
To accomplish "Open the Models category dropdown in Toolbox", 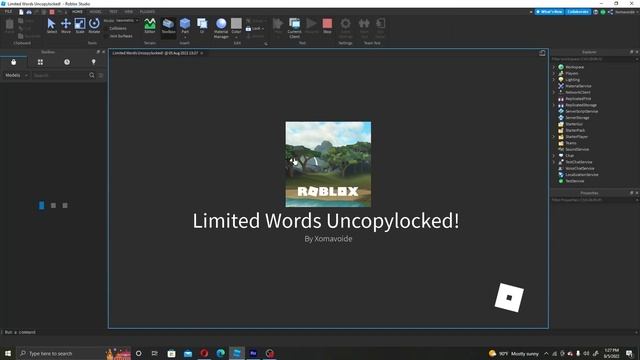I will pyautogui.click(x=16, y=76).
